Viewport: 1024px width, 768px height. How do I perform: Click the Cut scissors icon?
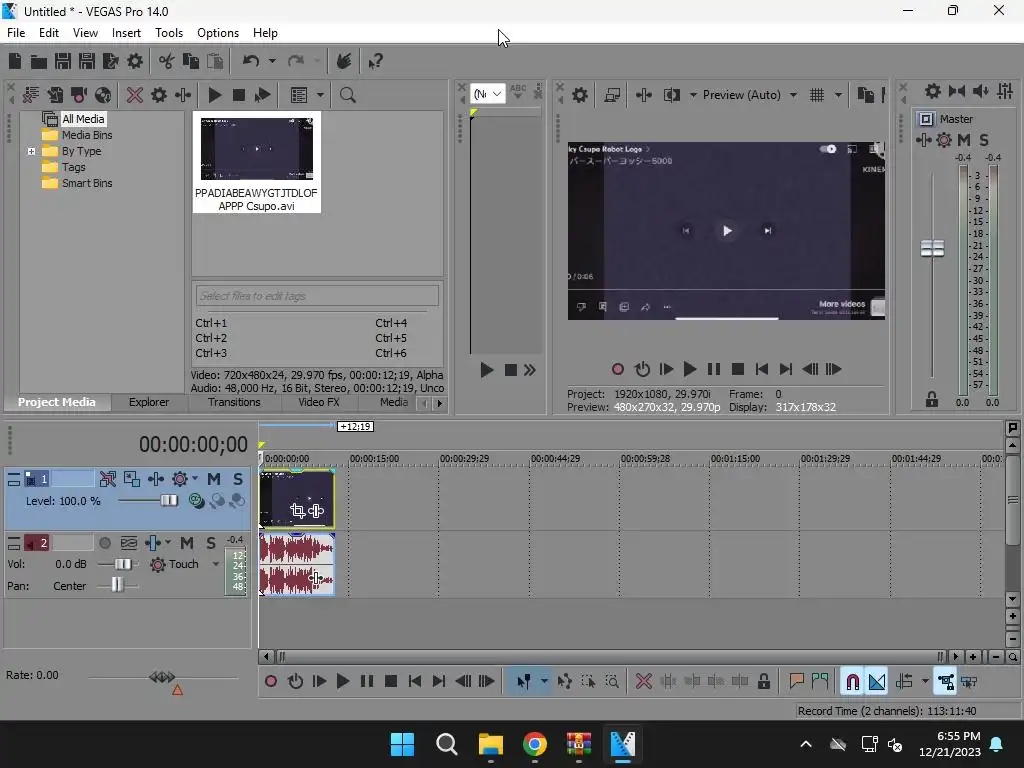pos(167,61)
